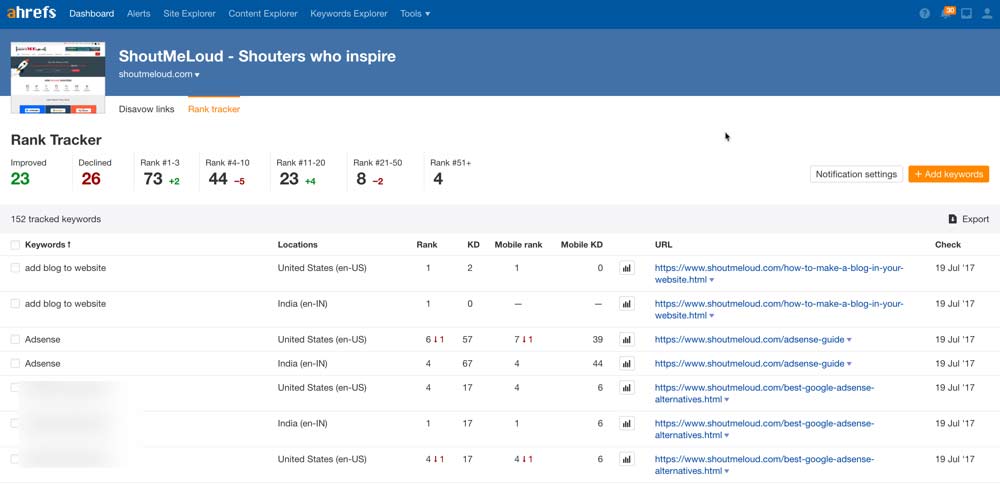This screenshot has height=484, width=1000.
Task: Filter by Rank #4-10 stat
Action: click(227, 172)
